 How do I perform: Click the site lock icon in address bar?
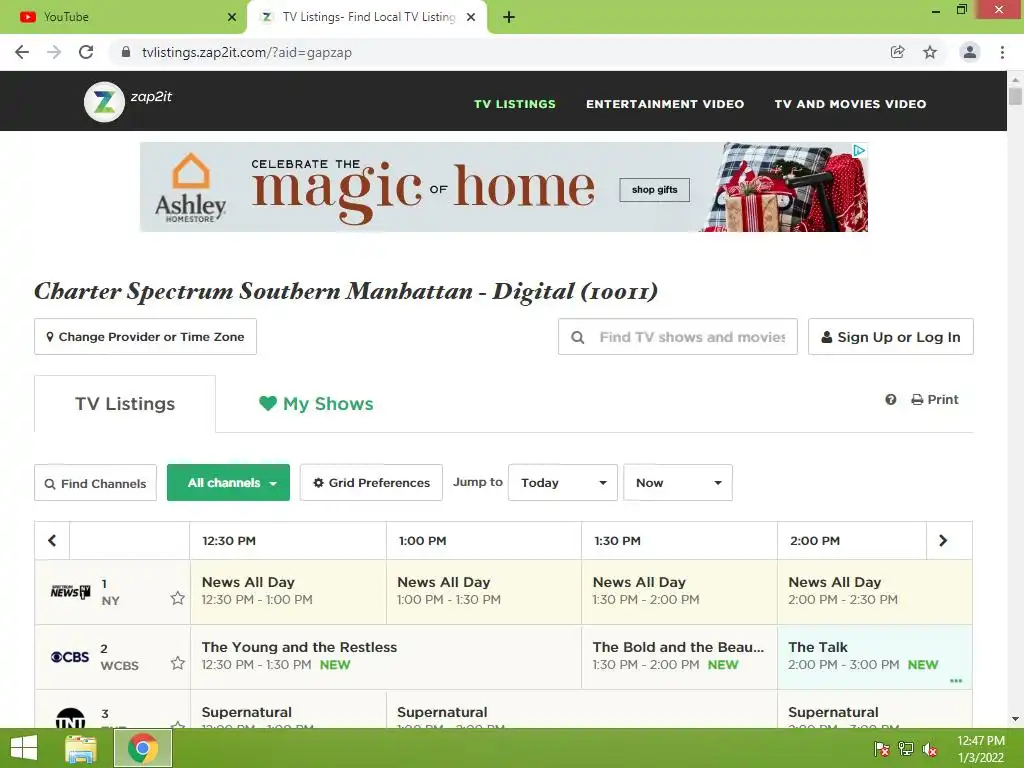pyautogui.click(x=126, y=52)
